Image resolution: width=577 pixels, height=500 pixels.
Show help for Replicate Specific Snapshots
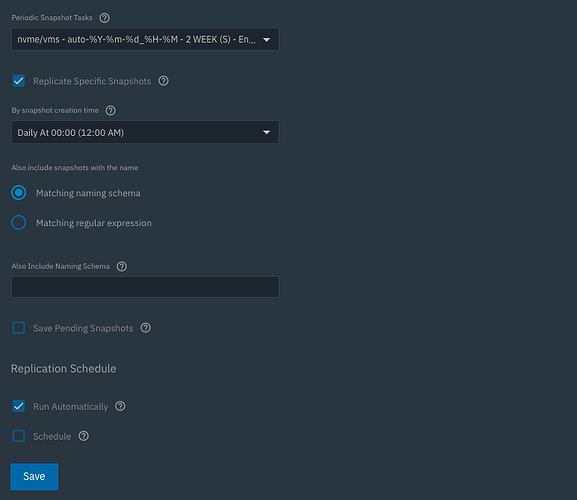click(x=163, y=81)
